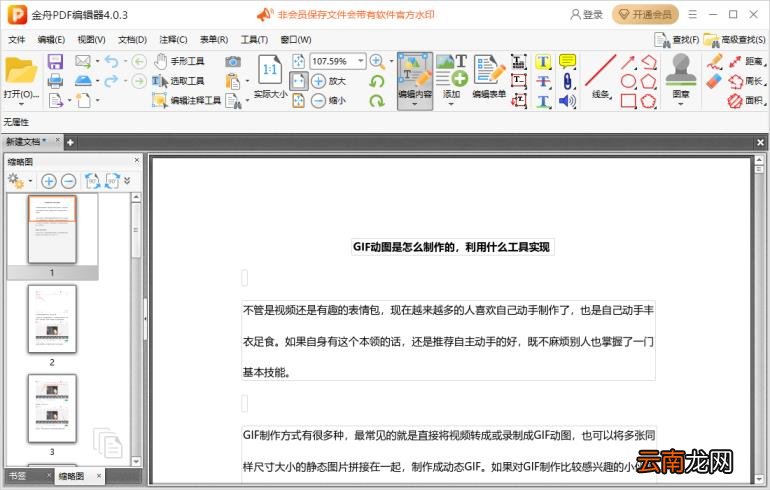Select the strikethrough text tool
This screenshot has height=490, width=770.
[x=543, y=82]
